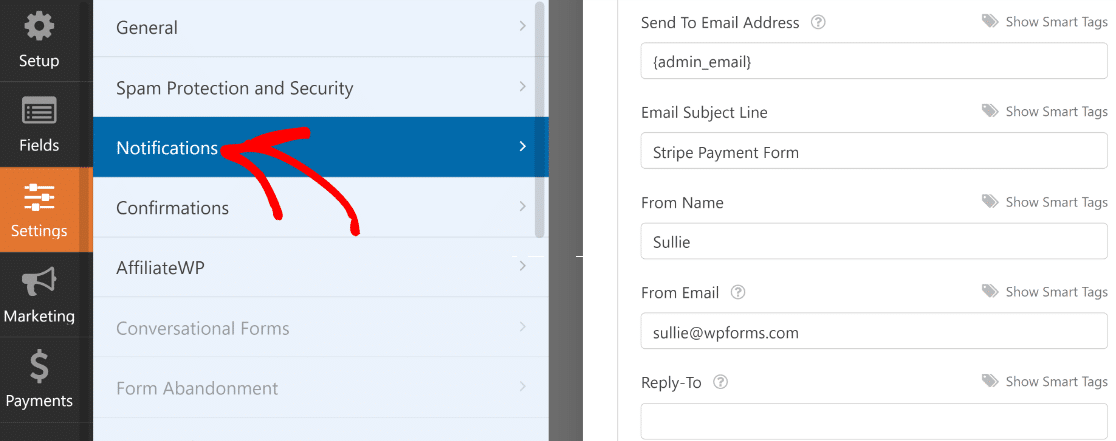Open Spam Protection and Security section
Viewport: 1116px width, 441px height.
point(321,88)
